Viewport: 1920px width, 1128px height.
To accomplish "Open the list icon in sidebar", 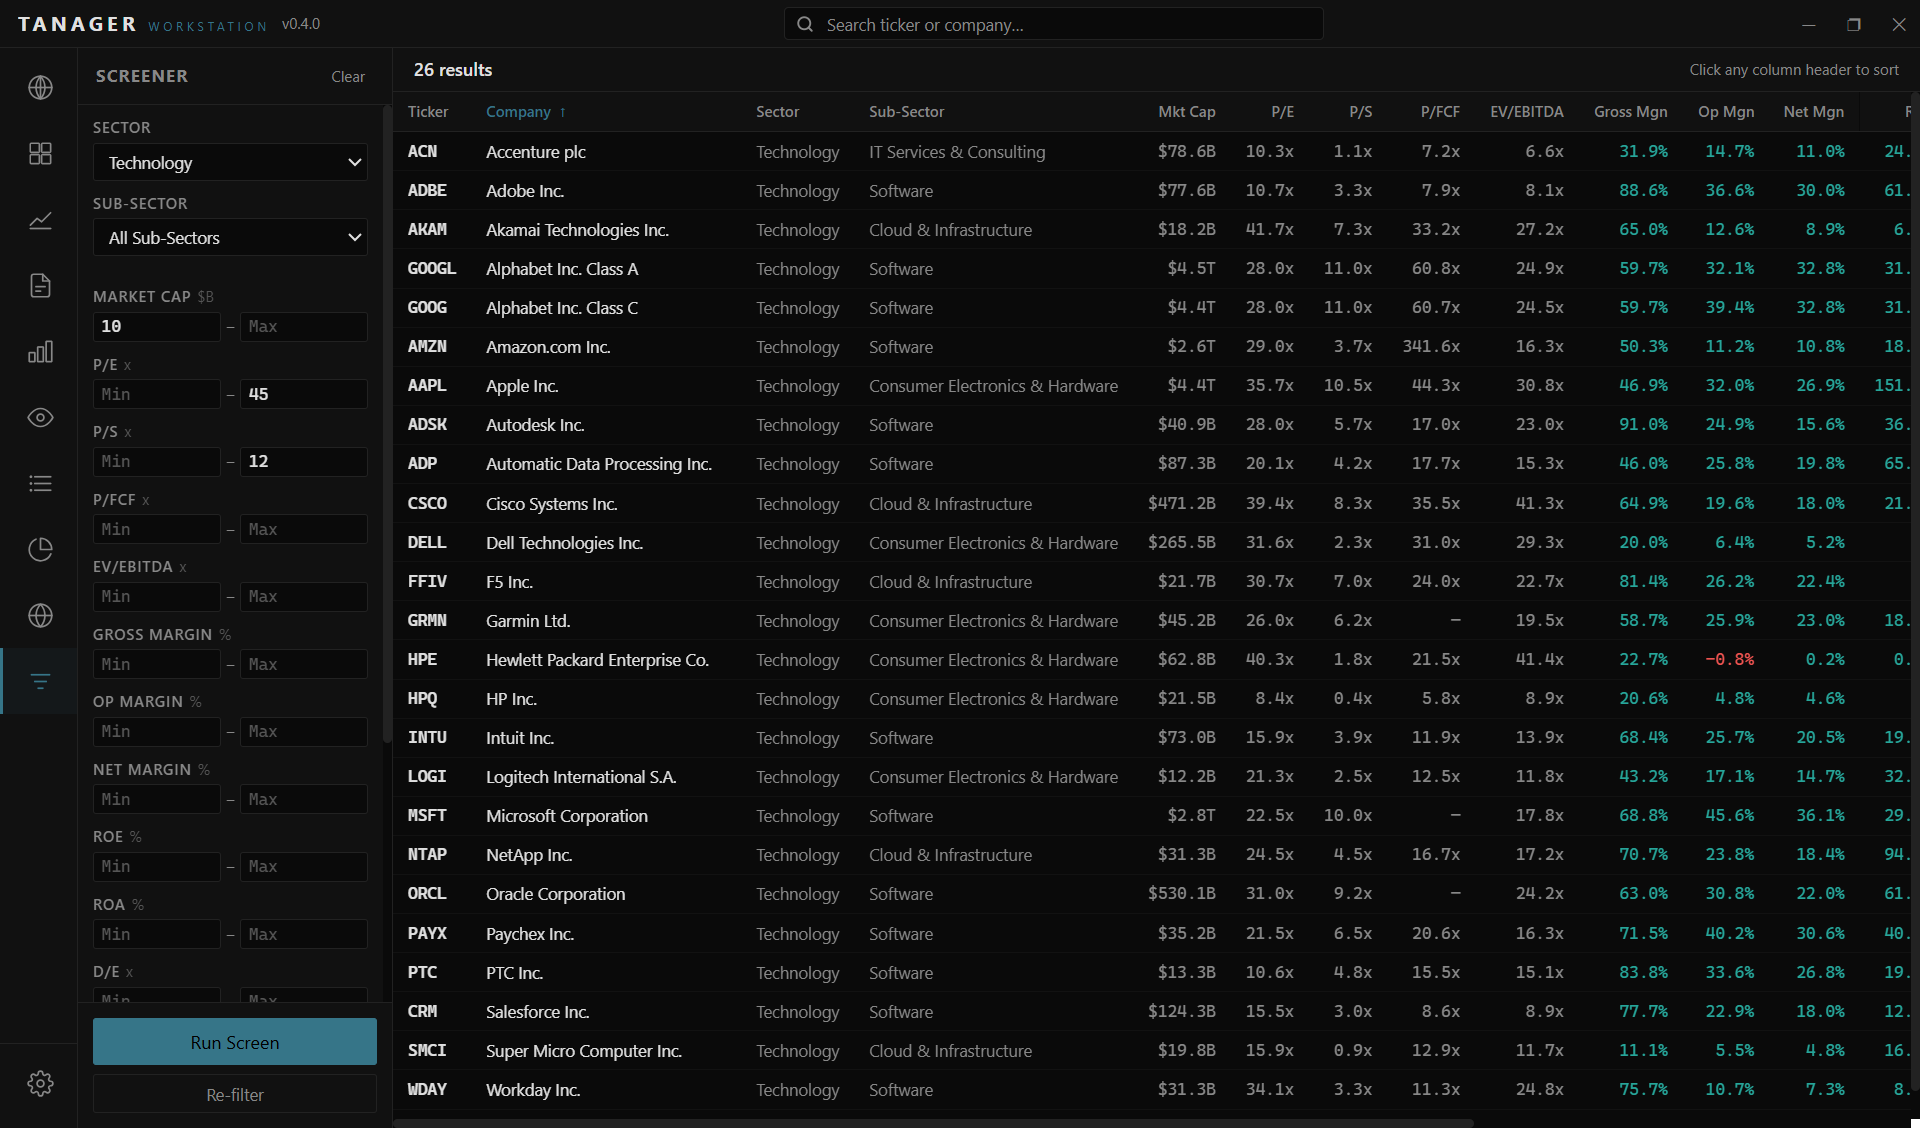I will click(40, 484).
